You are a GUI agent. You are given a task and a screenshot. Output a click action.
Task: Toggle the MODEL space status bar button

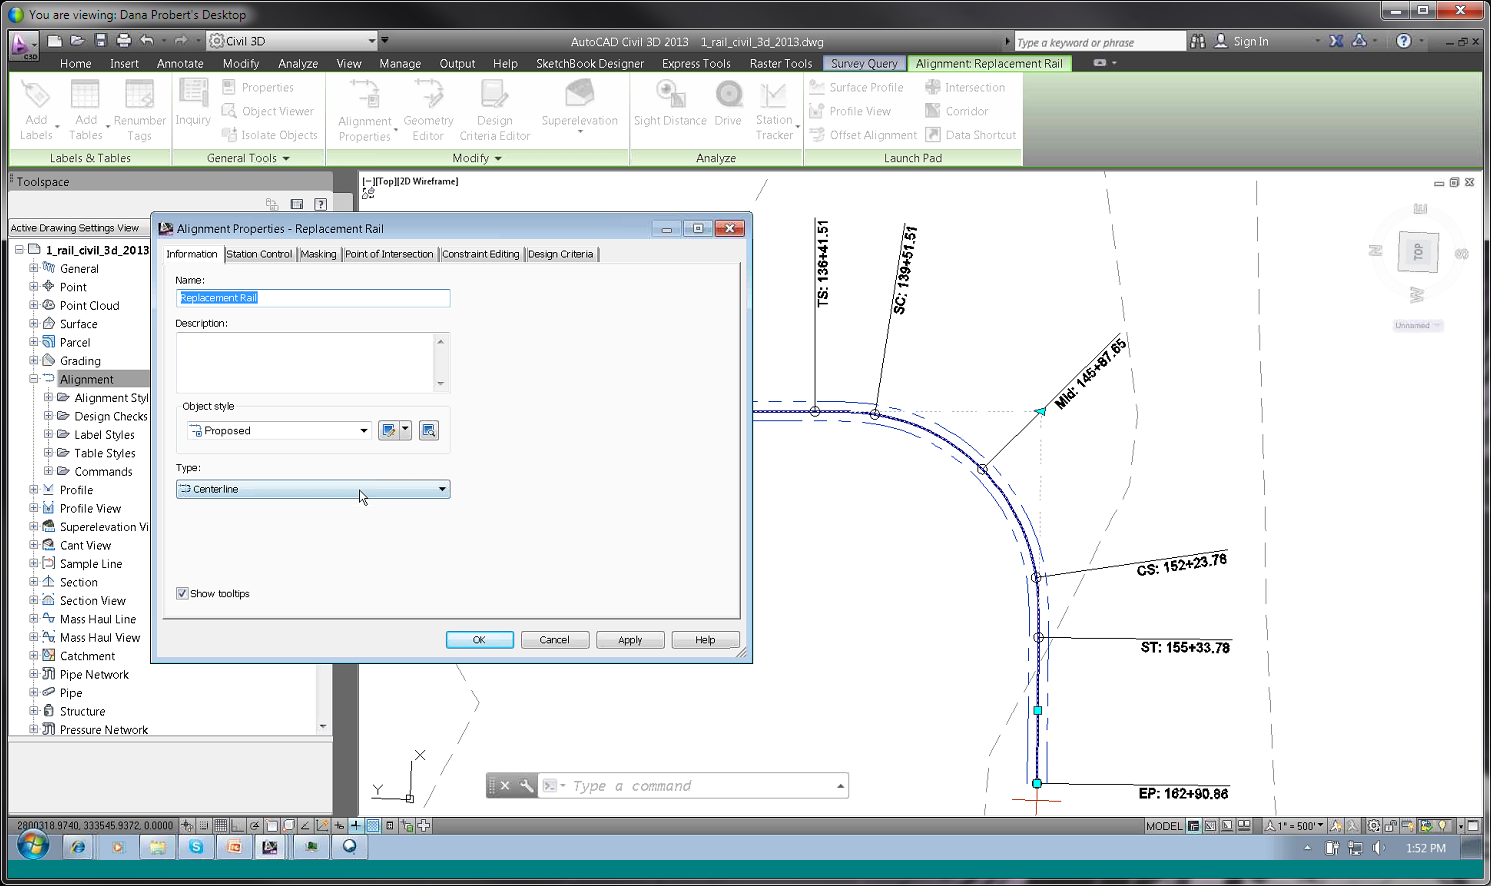pos(1163,826)
